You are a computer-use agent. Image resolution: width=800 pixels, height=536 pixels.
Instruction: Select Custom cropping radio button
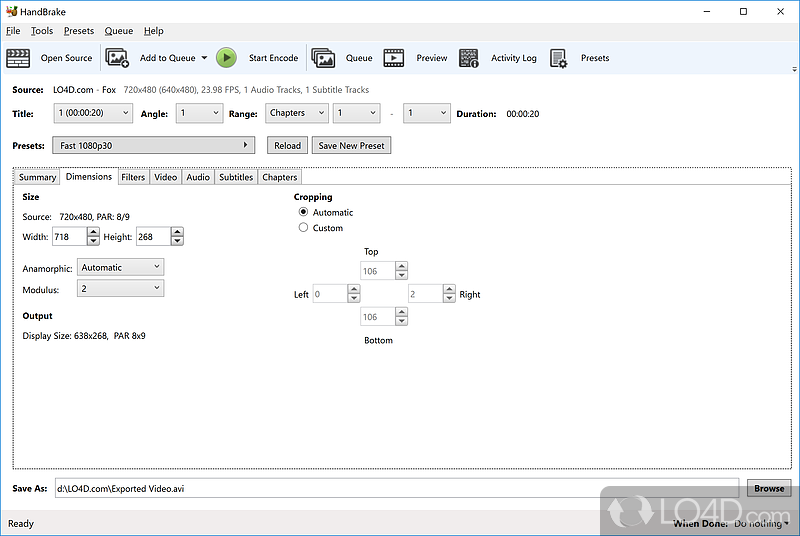coord(303,227)
